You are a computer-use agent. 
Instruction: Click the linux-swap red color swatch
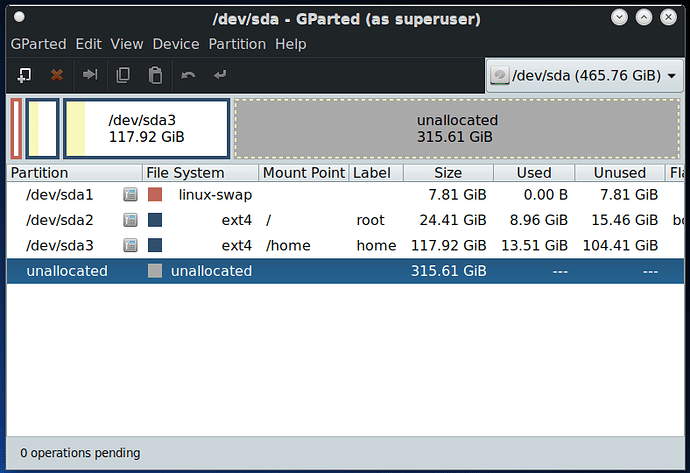click(155, 194)
